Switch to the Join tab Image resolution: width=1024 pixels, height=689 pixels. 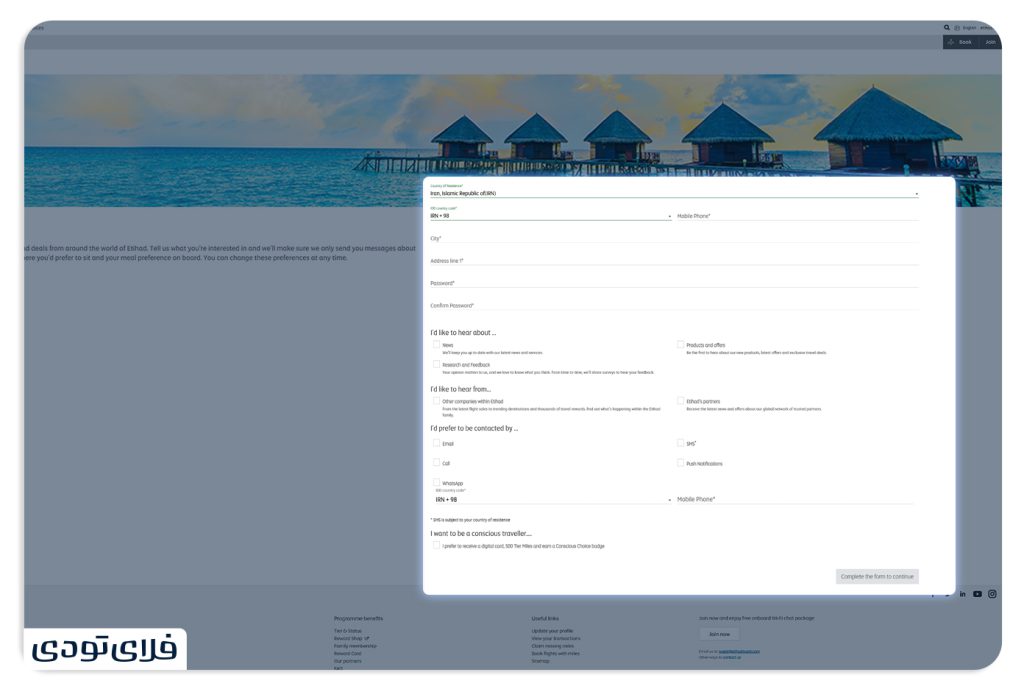coord(990,42)
